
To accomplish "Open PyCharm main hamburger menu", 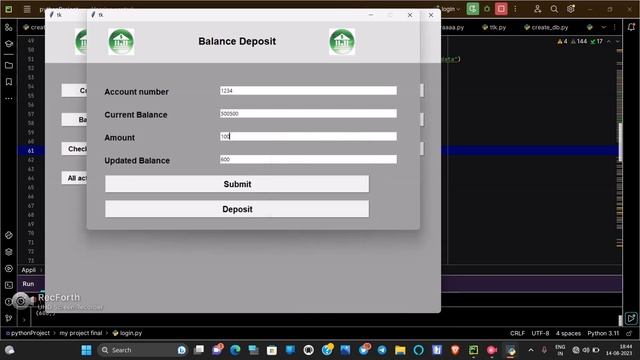I will click(x=27, y=9).
